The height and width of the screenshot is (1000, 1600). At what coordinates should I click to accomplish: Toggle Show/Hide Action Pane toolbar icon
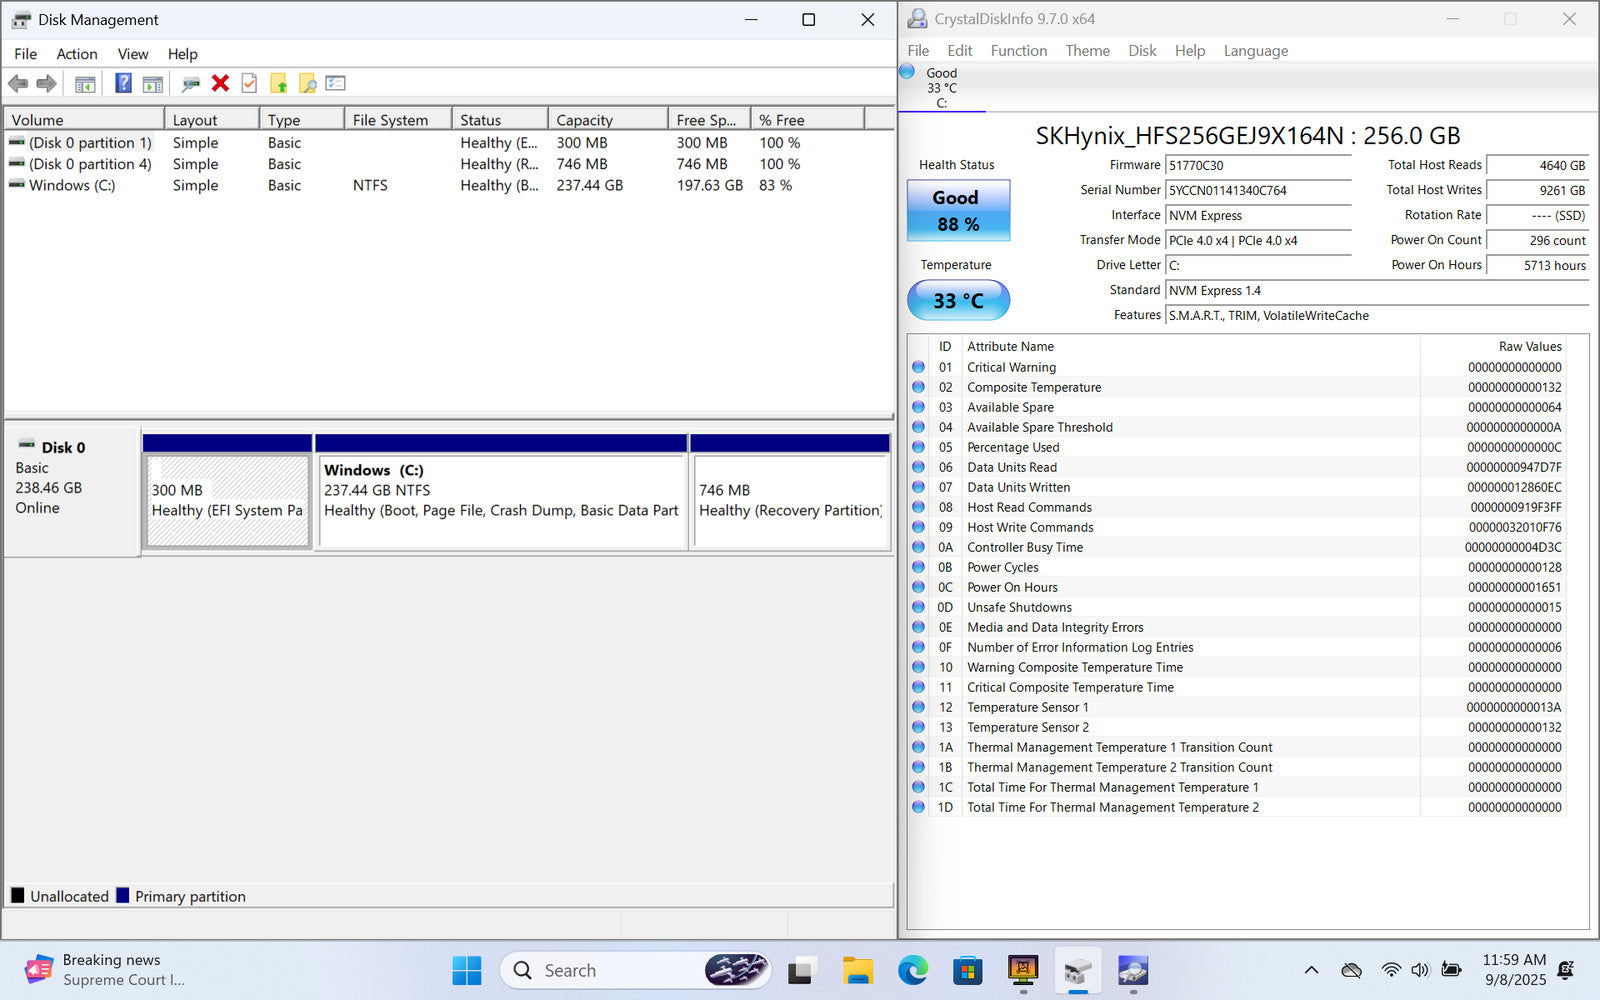[152, 84]
